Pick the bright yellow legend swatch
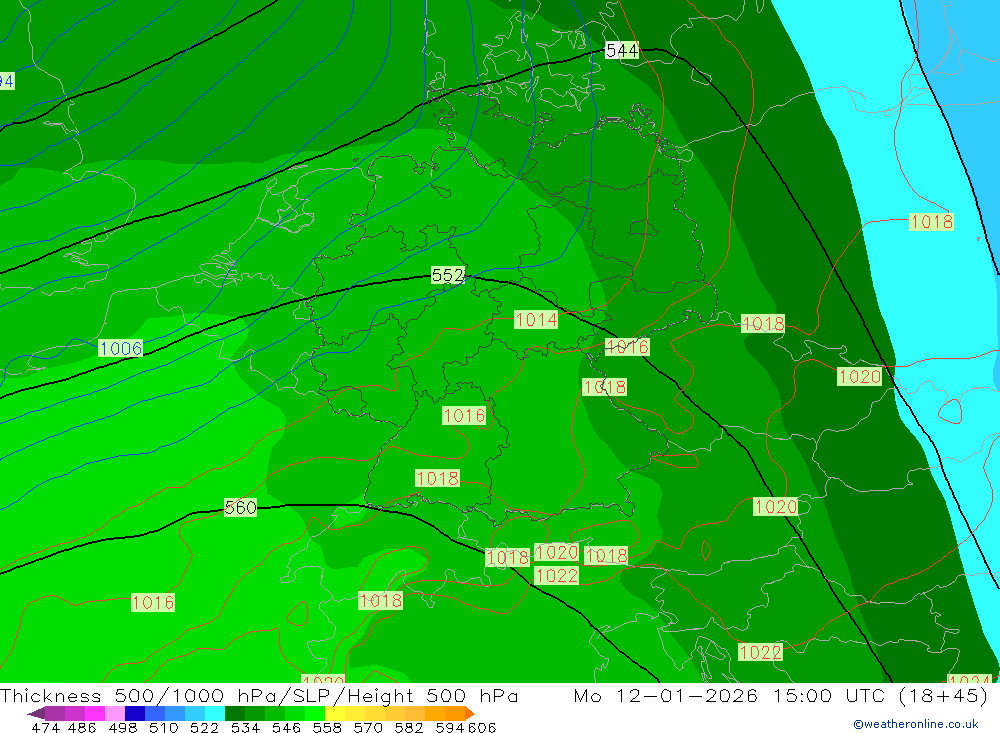 pyautogui.click(x=335, y=713)
